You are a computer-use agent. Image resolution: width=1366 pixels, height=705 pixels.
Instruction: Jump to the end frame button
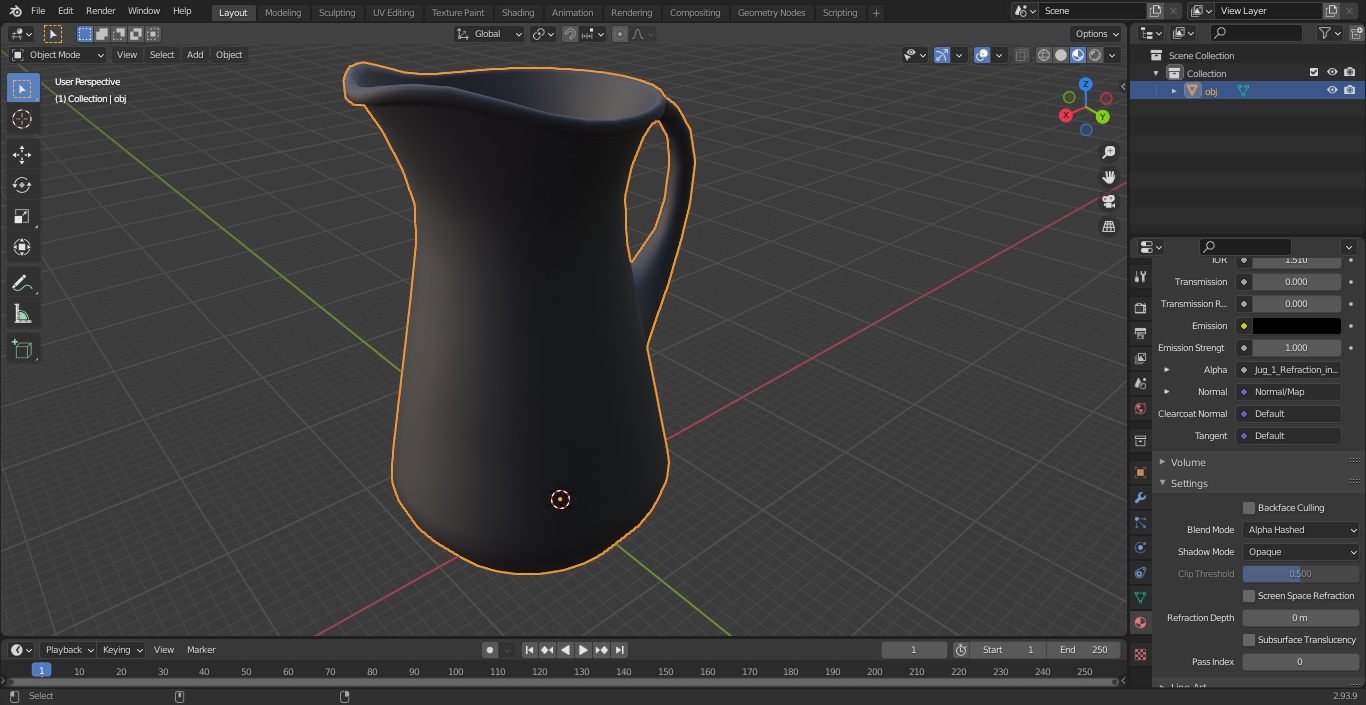(x=620, y=650)
